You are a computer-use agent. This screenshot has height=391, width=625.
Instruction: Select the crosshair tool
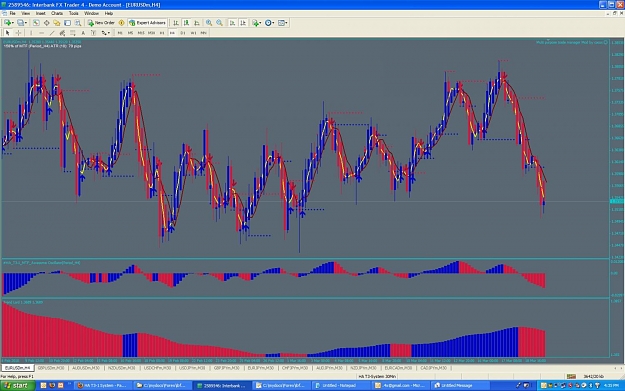pyautogui.click(x=18, y=33)
